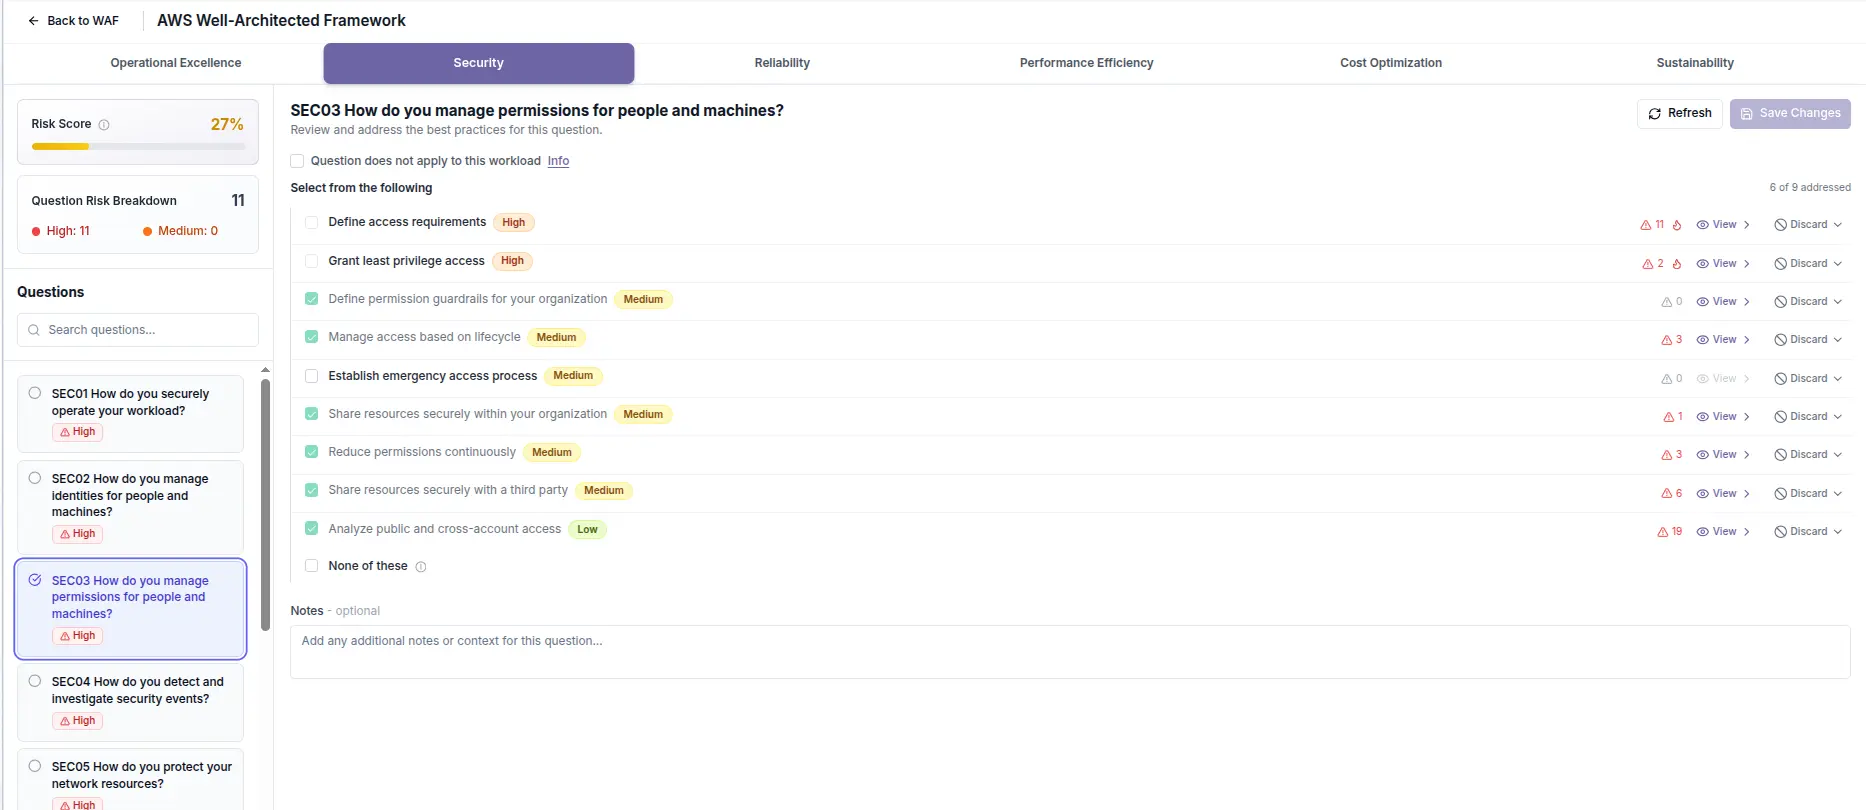This screenshot has height=810, width=1866.
Task: Click warning icon for Share resources within organization
Action: point(1668,417)
